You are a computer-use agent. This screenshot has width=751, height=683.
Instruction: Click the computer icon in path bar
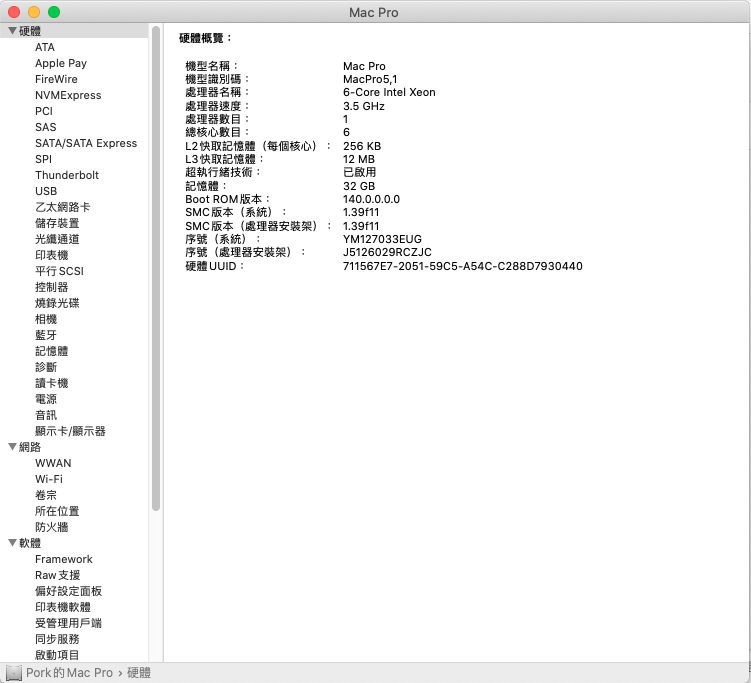click(x=14, y=673)
